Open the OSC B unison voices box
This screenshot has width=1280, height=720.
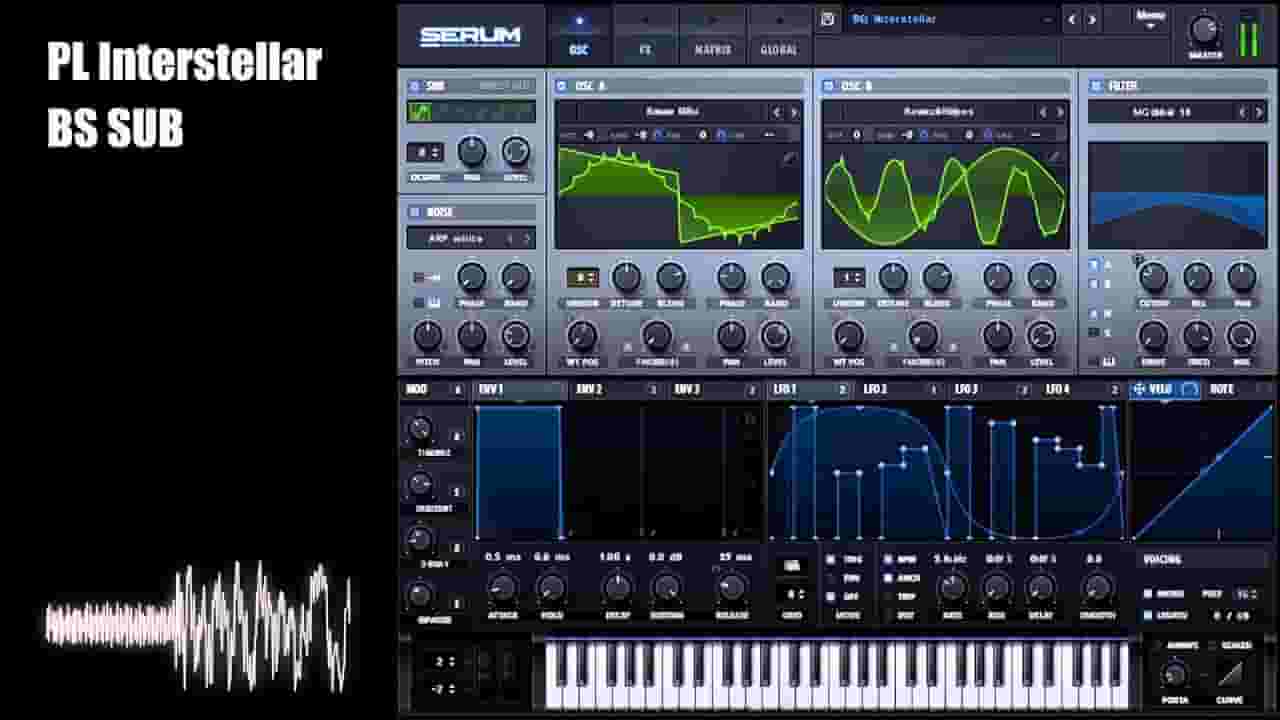(849, 277)
